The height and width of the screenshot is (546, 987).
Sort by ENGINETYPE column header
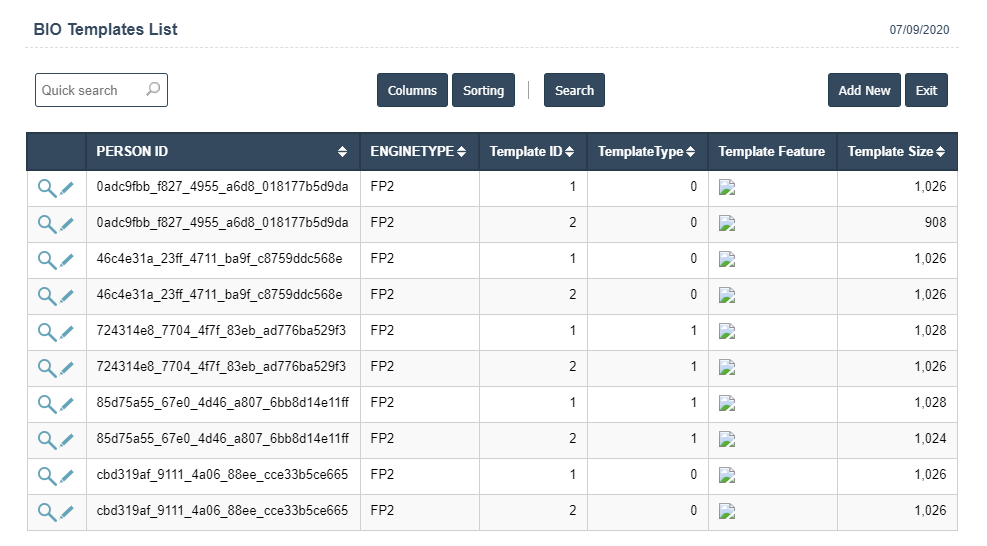pyautogui.click(x=418, y=152)
